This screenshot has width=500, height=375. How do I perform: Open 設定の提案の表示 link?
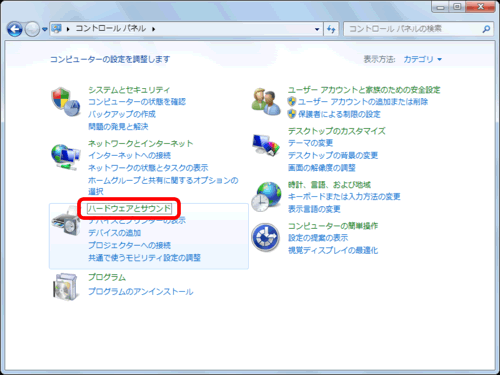(x=318, y=238)
